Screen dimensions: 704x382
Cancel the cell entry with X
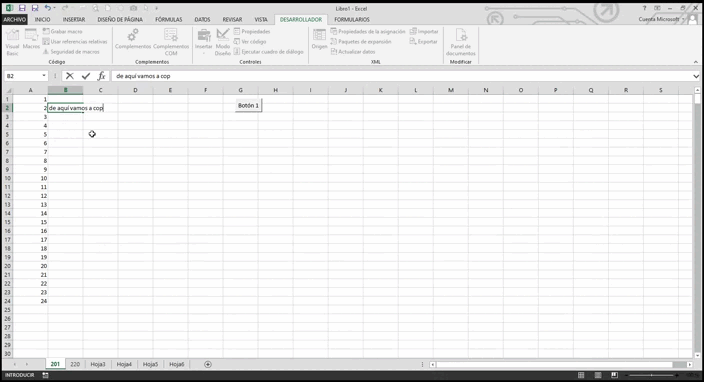tap(70, 76)
